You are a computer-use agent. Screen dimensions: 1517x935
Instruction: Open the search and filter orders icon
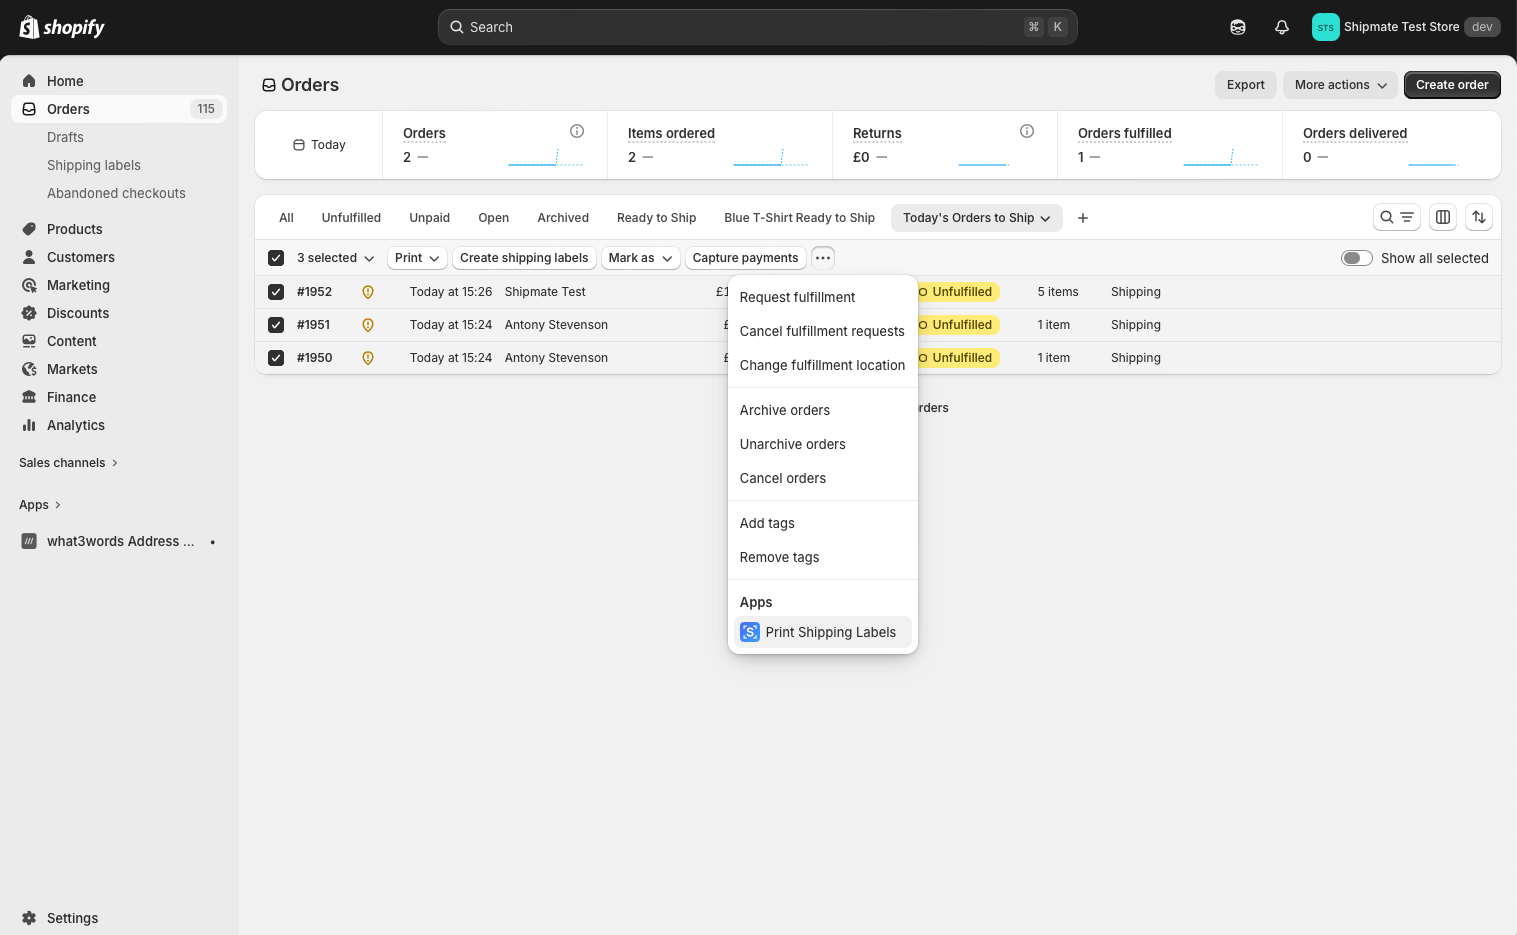pos(1396,217)
